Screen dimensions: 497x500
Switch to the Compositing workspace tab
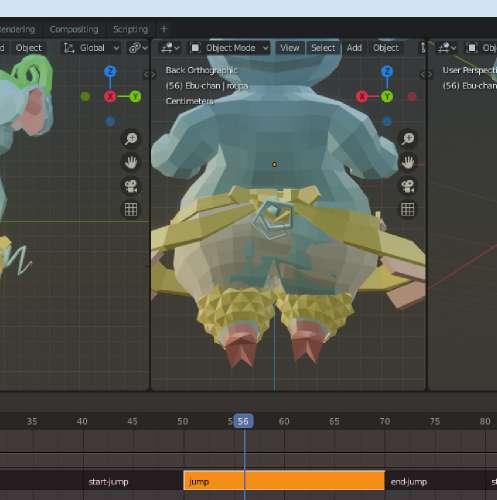(x=74, y=29)
